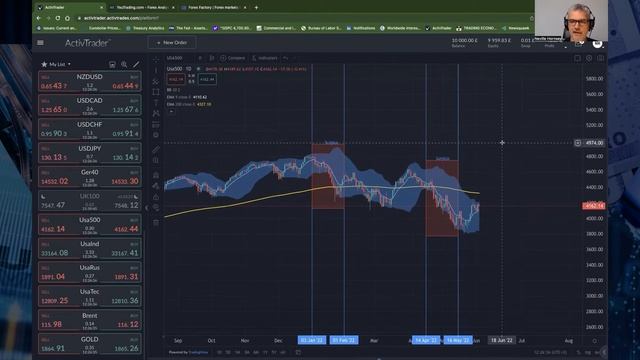Toggle Usa500 series visibility eye
Screen dimensions: 640x360
[199, 69]
